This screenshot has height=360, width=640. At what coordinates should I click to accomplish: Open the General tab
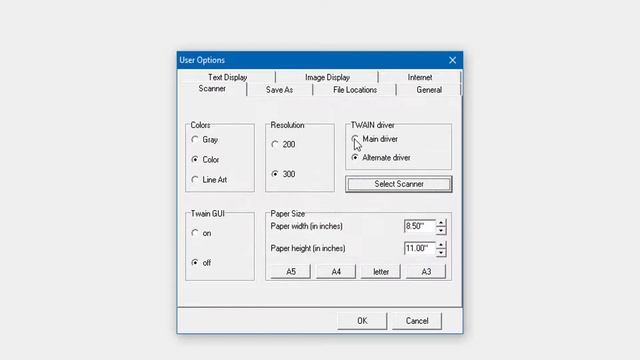[429, 90]
